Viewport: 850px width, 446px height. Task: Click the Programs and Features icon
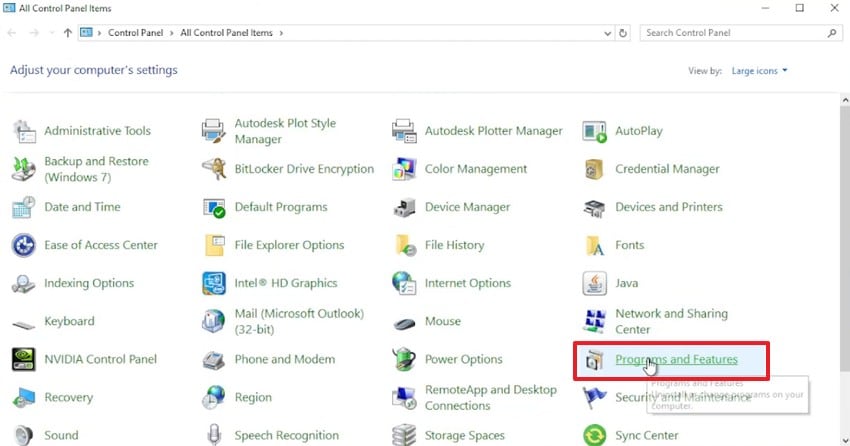(x=594, y=360)
